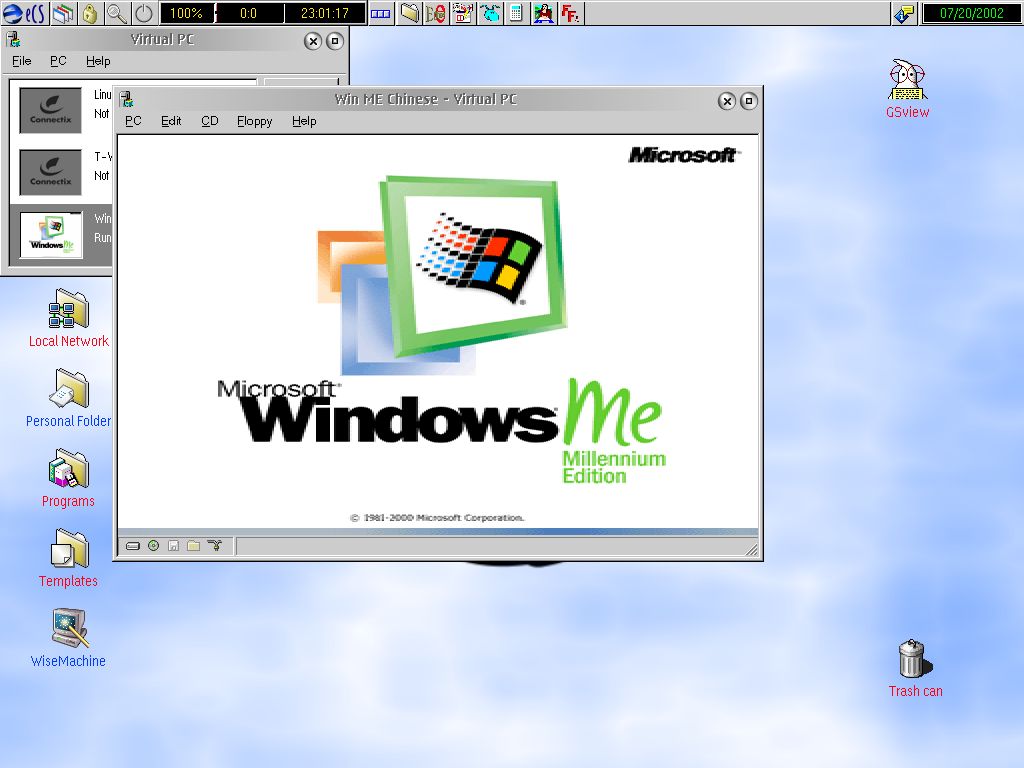The width and height of the screenshot is (1024, 768).
Task: Select the Personal Folder desktop icon
Action: tap(69, 398)
